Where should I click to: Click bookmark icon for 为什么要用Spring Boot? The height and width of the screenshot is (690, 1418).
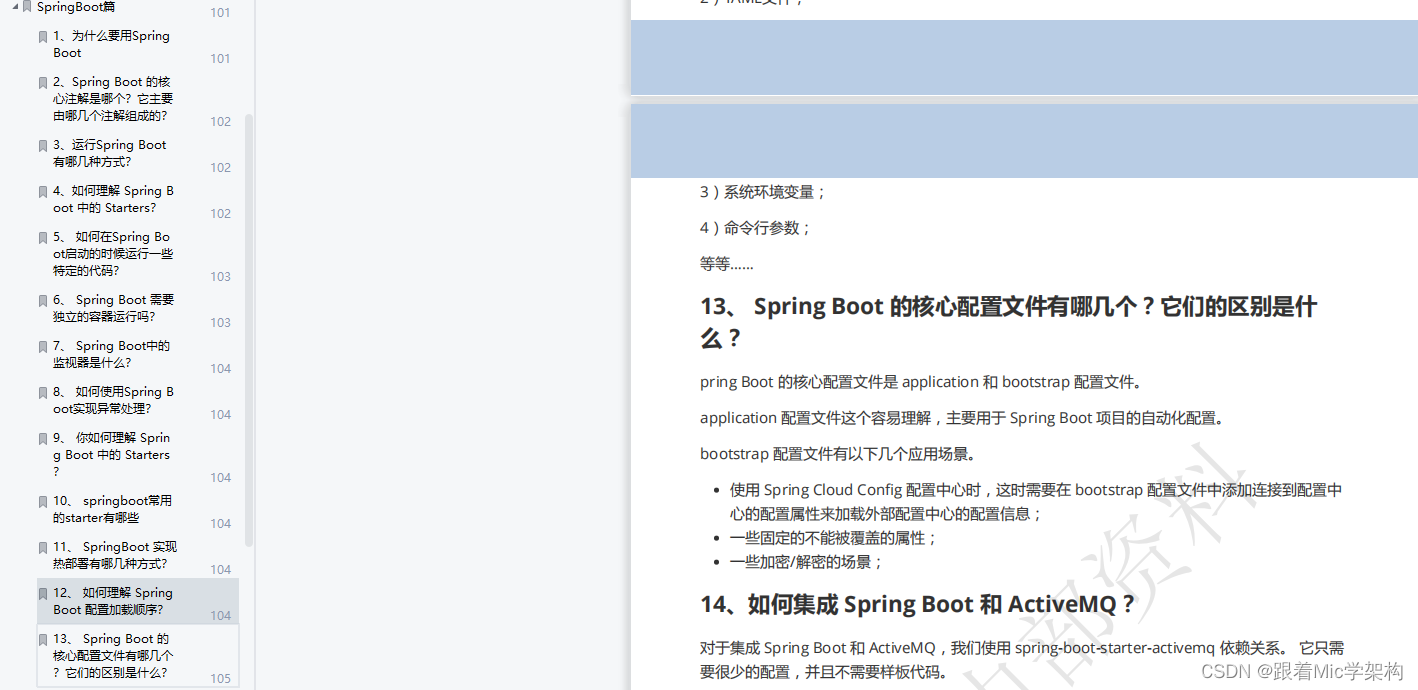43,37
